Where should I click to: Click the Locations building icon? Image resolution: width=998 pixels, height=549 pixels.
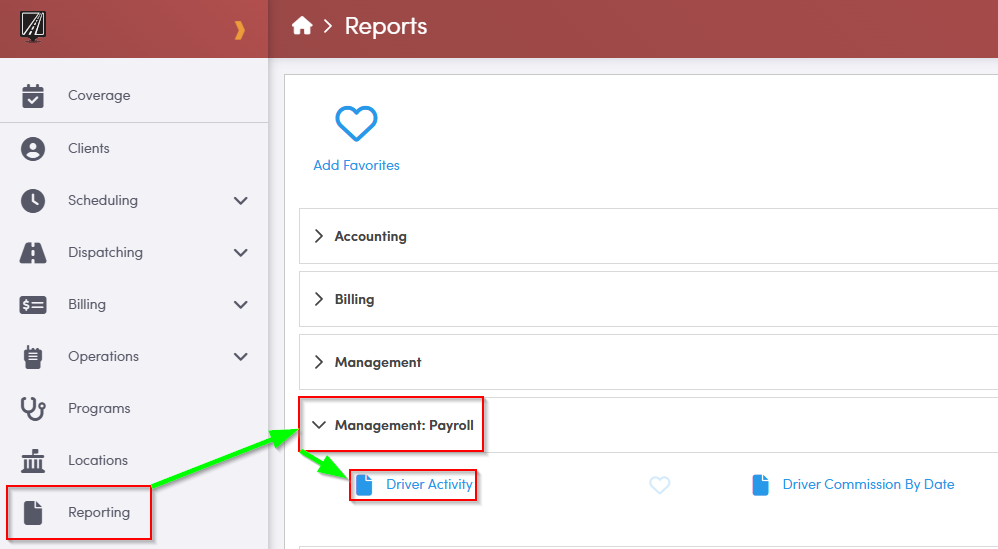coord(33,460)
